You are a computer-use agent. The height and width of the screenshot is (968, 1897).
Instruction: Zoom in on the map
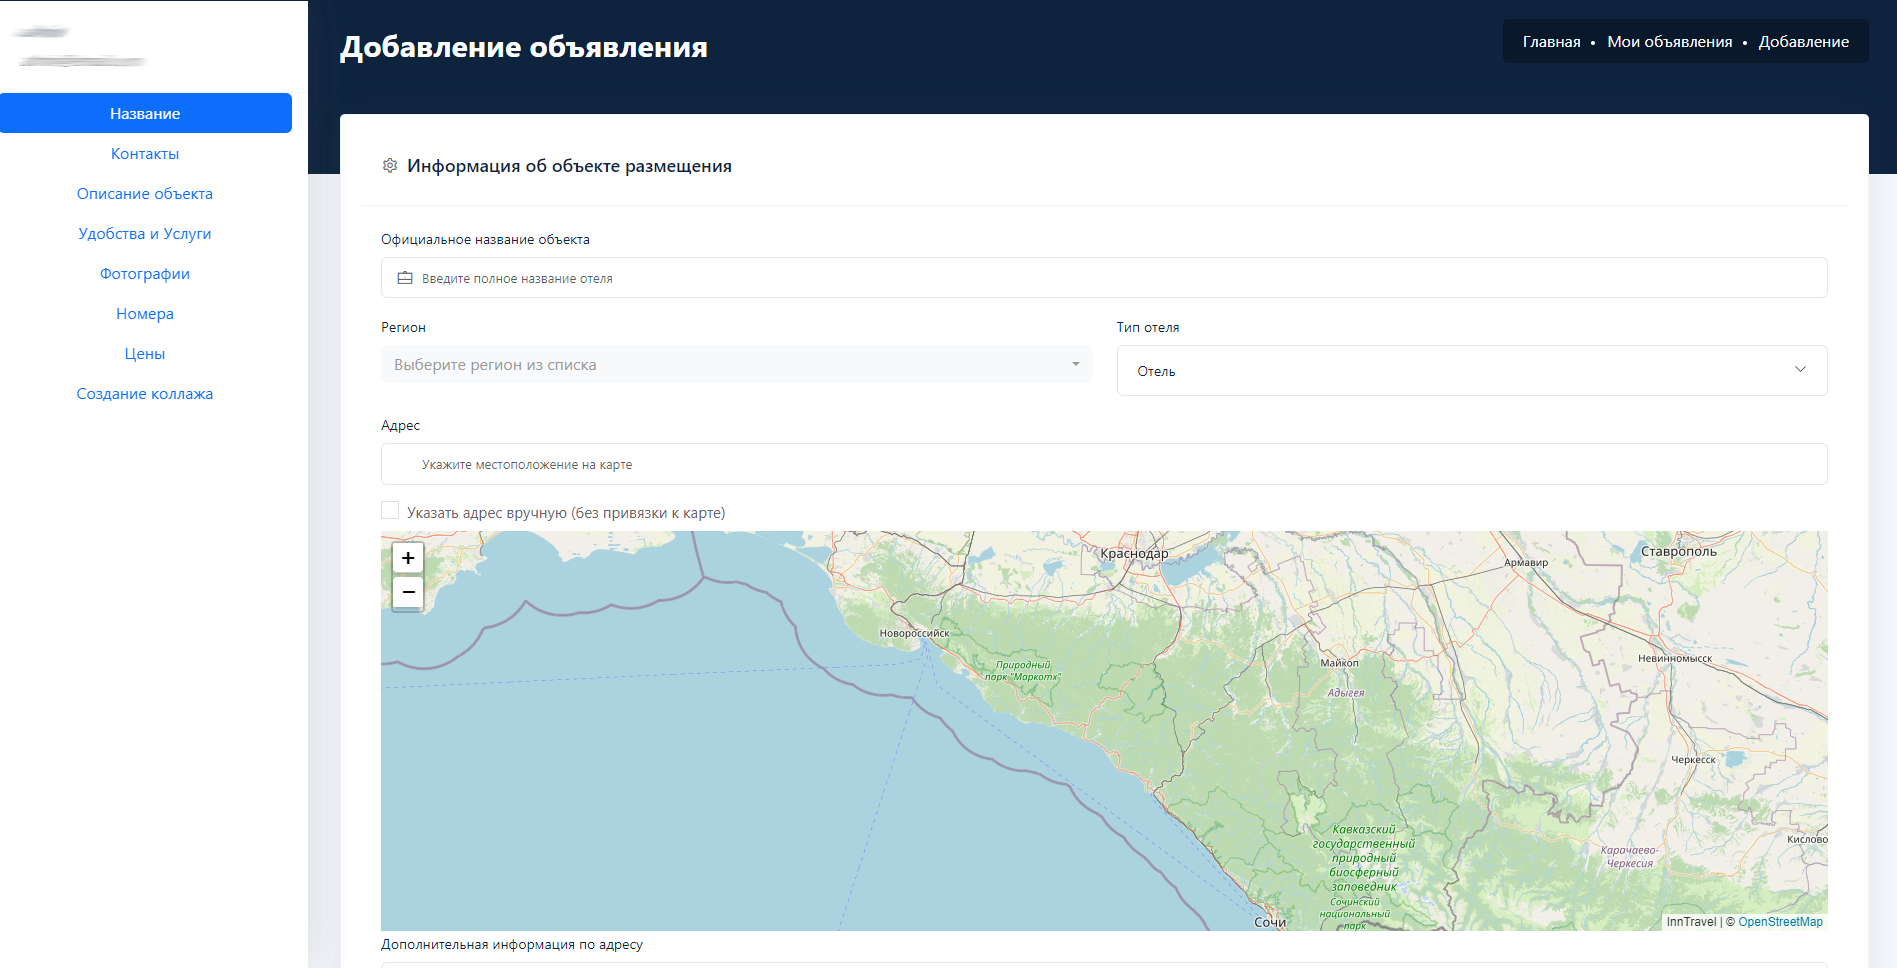coord(408,558)
